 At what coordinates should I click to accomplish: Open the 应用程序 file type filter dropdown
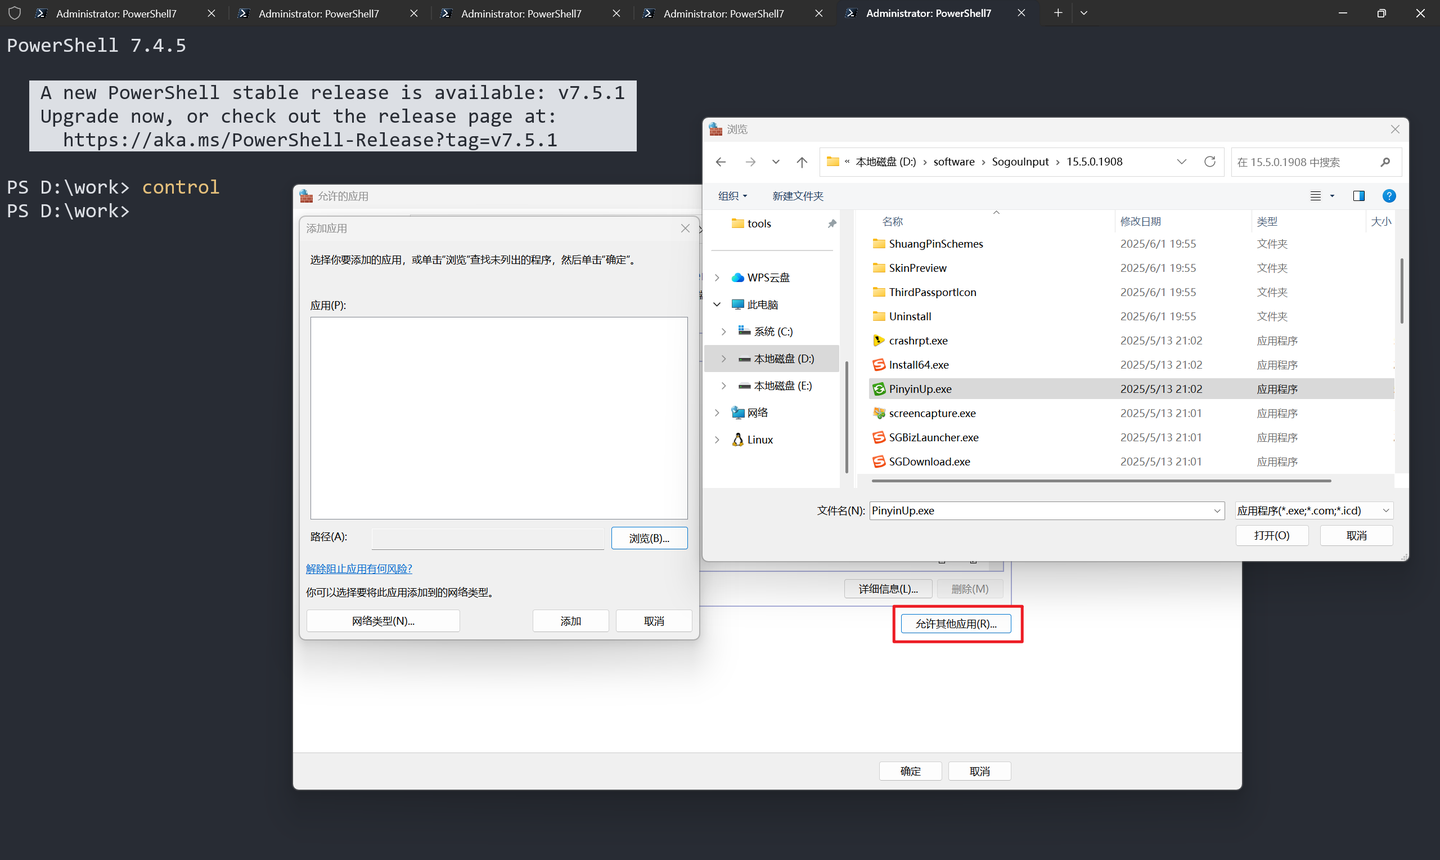pos(1313,511)
